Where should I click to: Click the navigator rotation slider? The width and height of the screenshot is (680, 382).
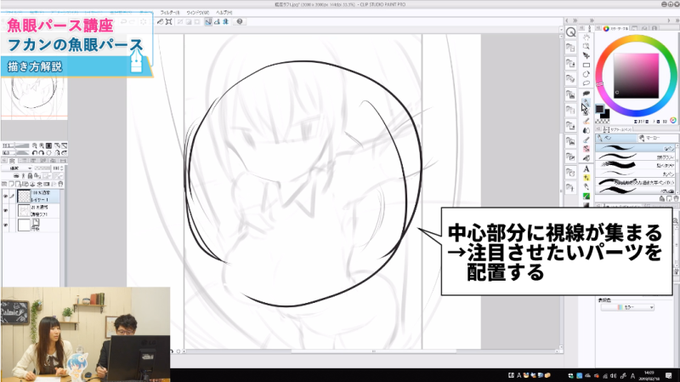pos(16,153)
